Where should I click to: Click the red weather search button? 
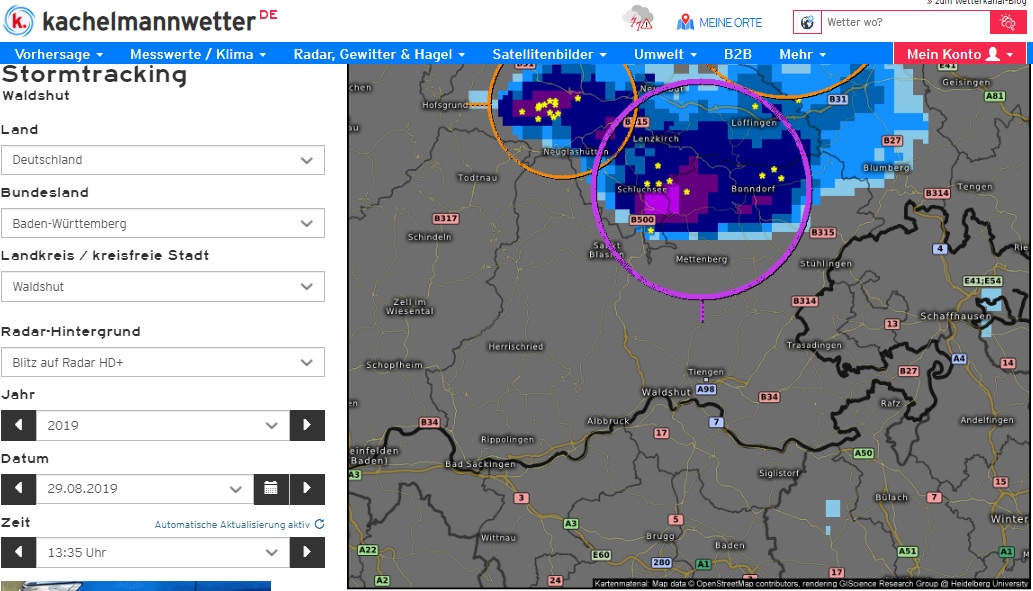1008,22
